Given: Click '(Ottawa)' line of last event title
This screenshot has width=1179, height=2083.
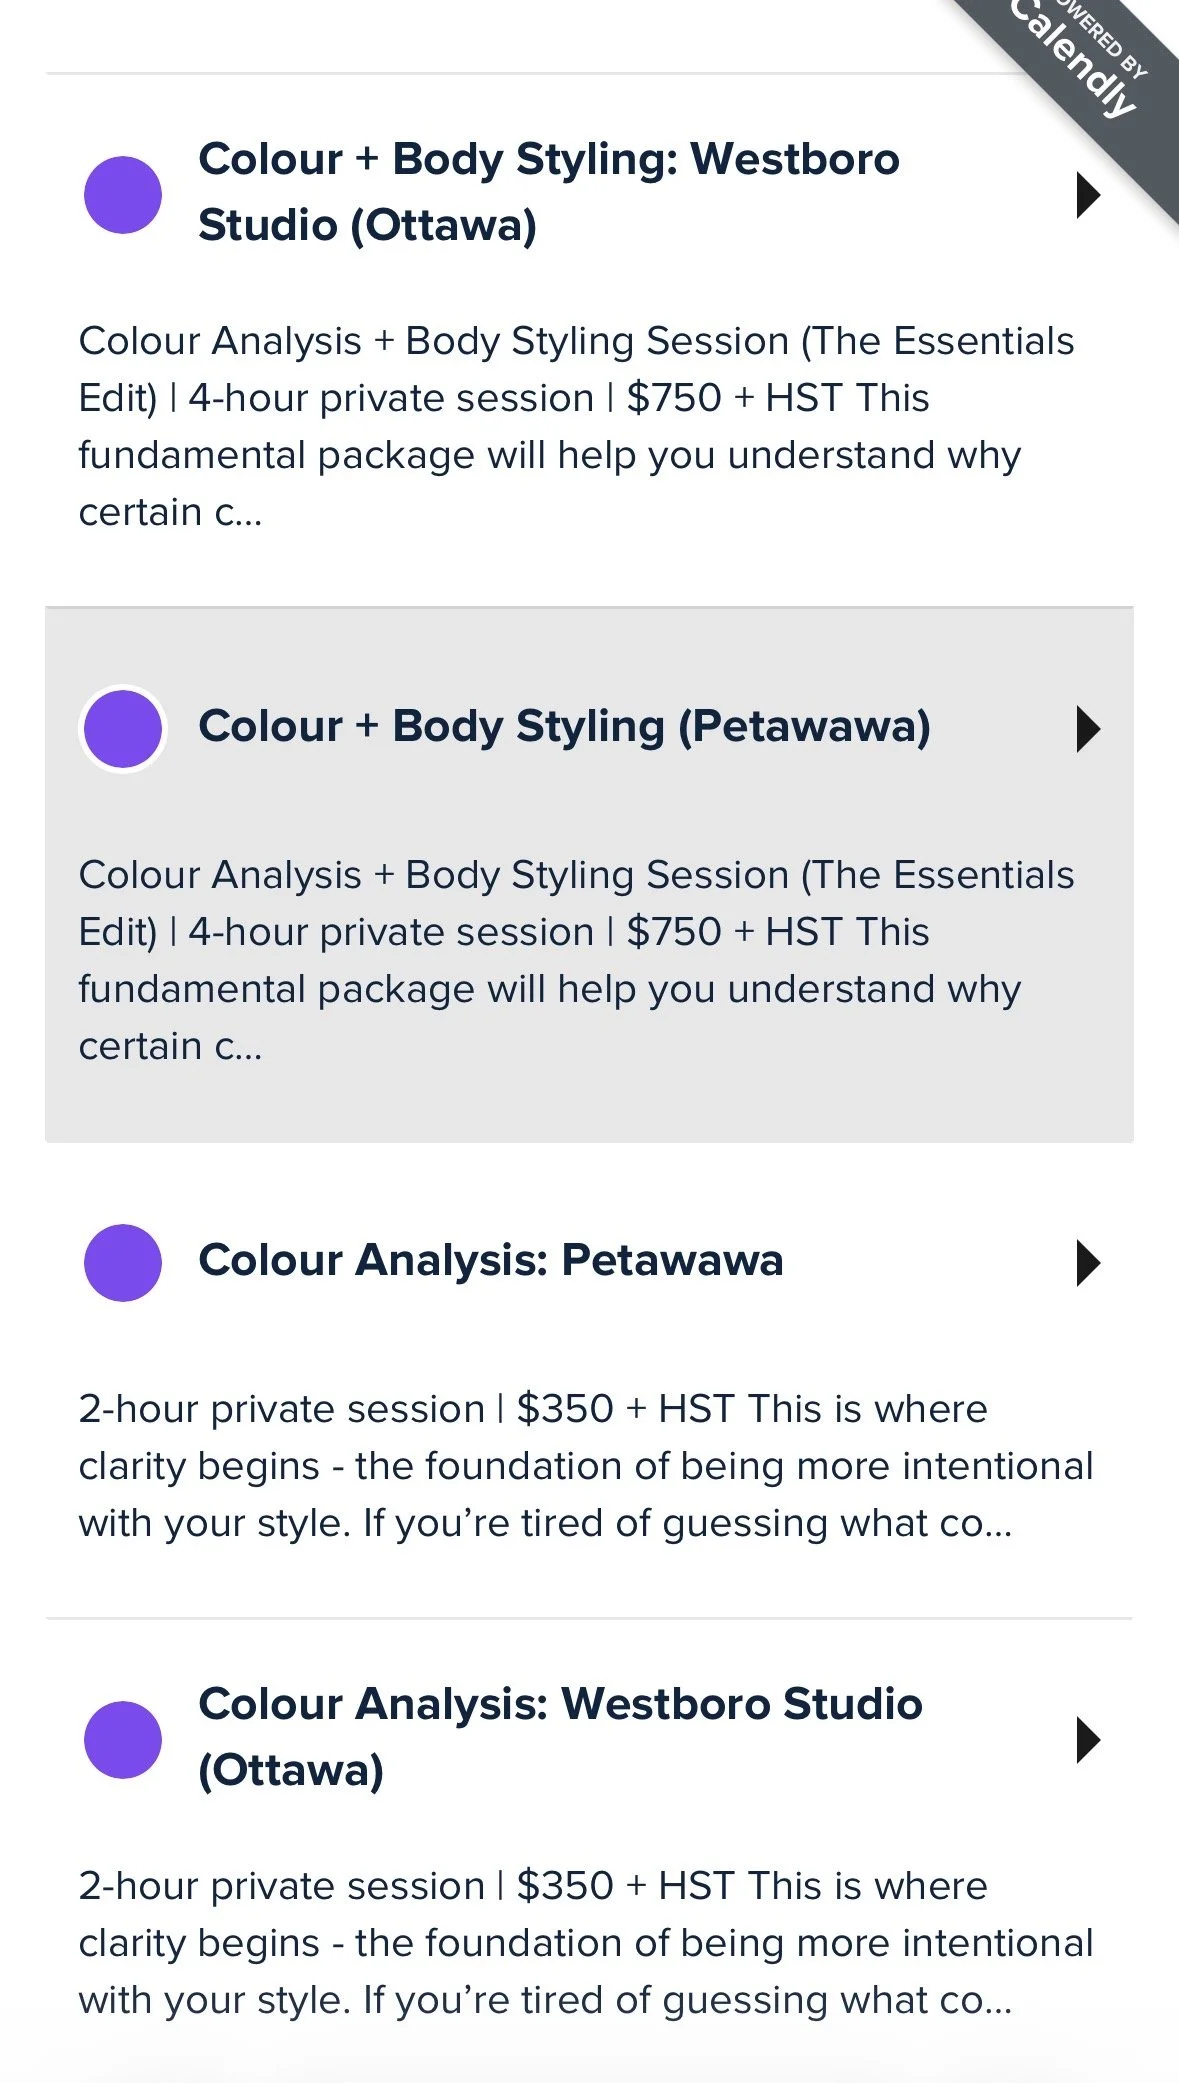Looking at the screenshot, I should point(291,1770).
